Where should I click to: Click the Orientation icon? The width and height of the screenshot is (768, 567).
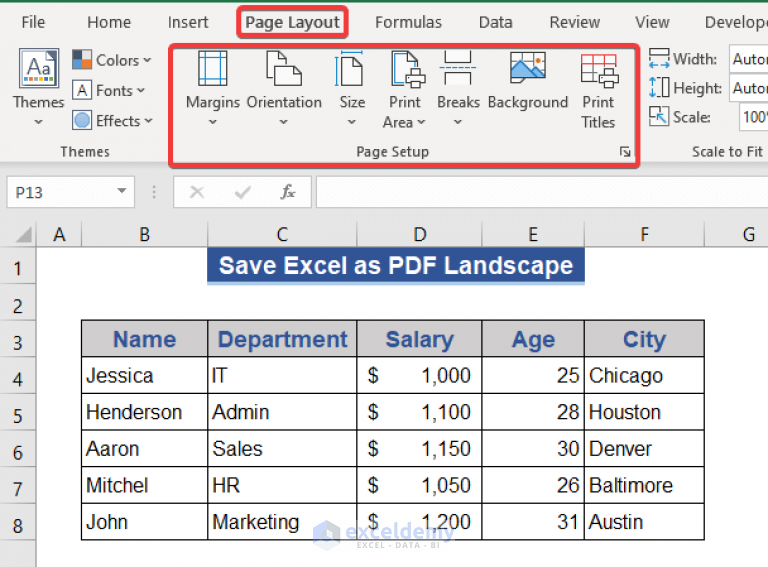[x=284, y=68]
